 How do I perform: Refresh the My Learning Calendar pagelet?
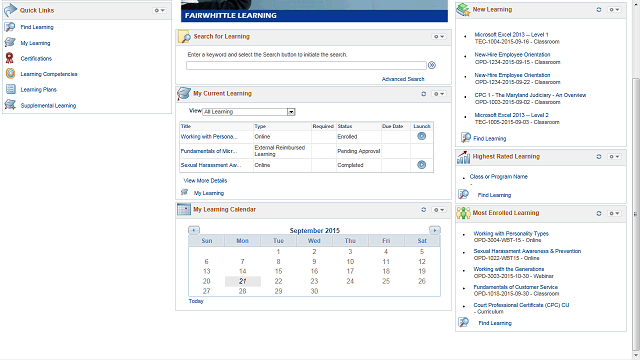click(424, 209)
